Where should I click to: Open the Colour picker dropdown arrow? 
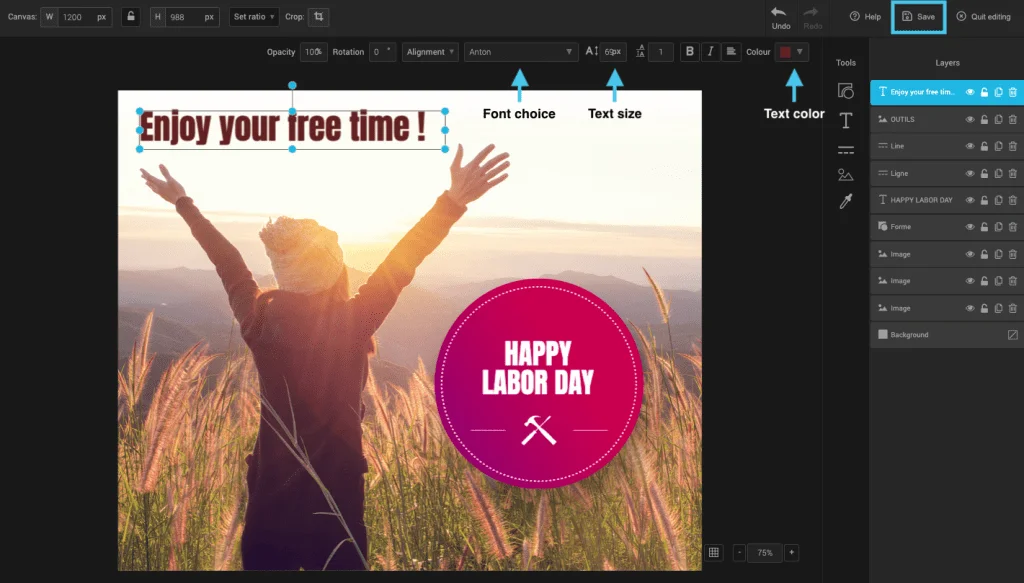[799, 52]
